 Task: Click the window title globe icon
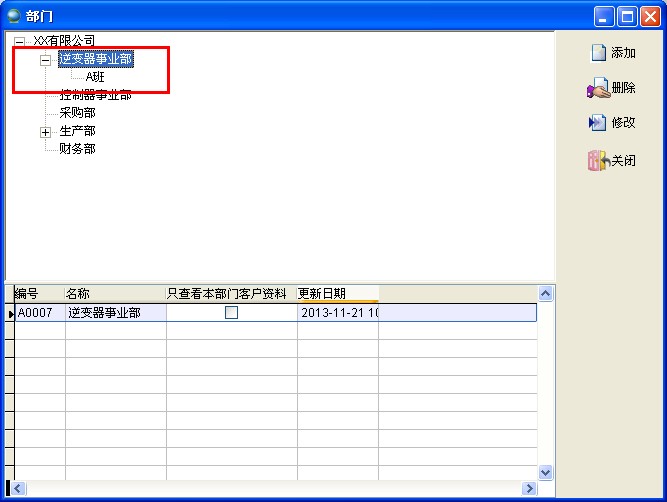point(14,15)
